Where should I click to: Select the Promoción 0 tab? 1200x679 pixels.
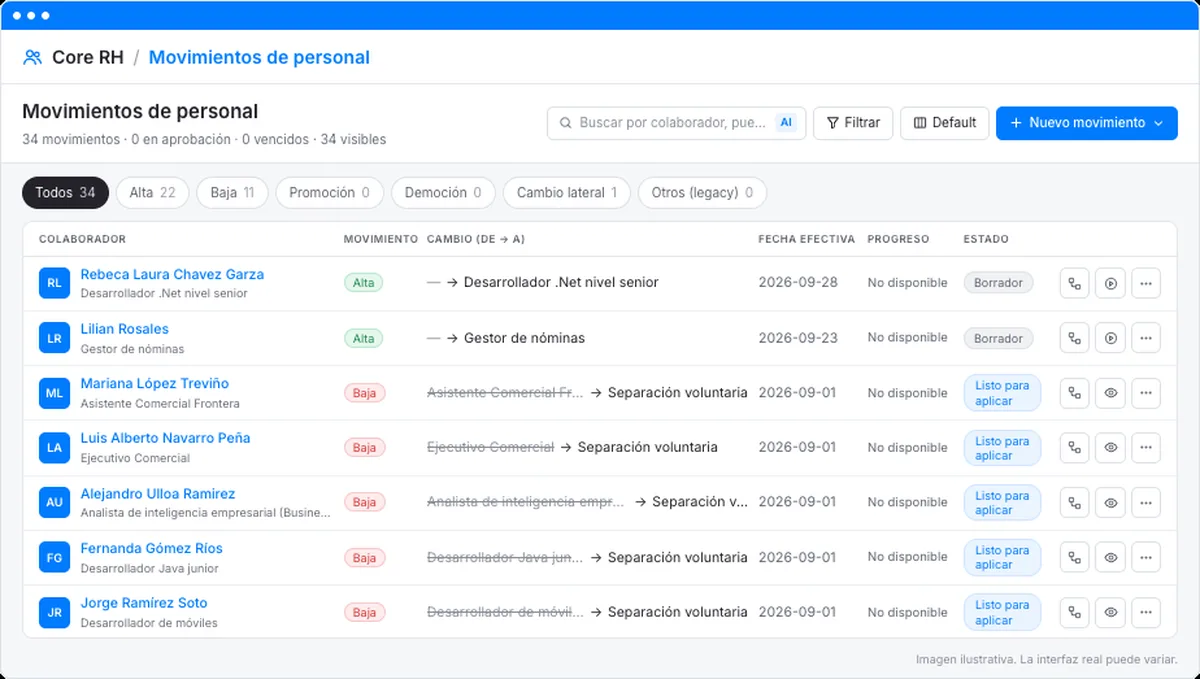(329, 193)
